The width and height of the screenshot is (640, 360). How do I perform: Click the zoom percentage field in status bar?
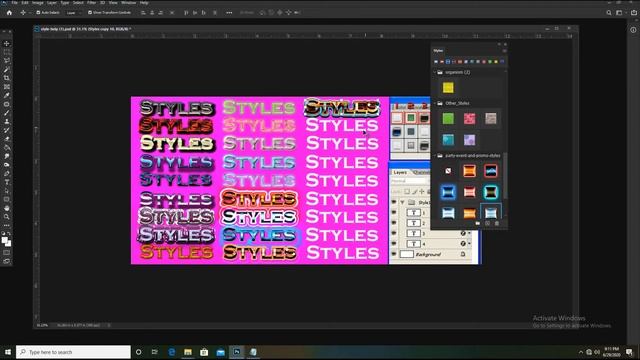pos(42,325)
